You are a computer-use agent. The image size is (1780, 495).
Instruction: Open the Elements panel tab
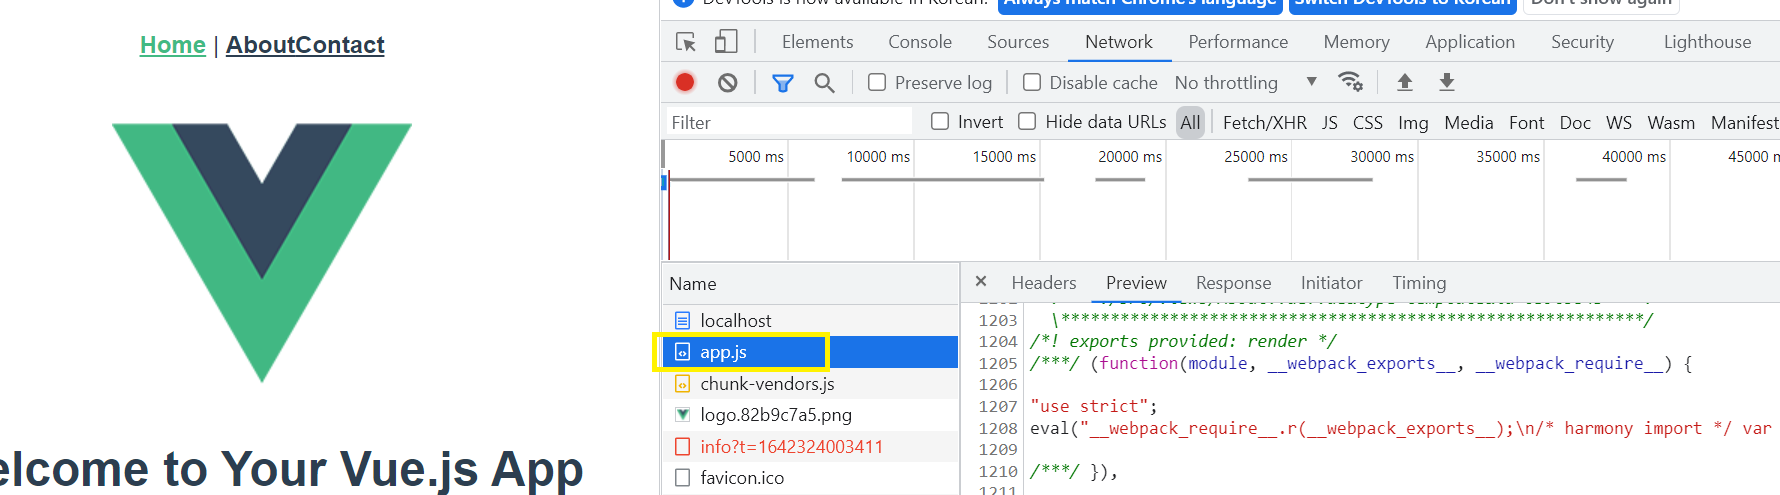817,42
